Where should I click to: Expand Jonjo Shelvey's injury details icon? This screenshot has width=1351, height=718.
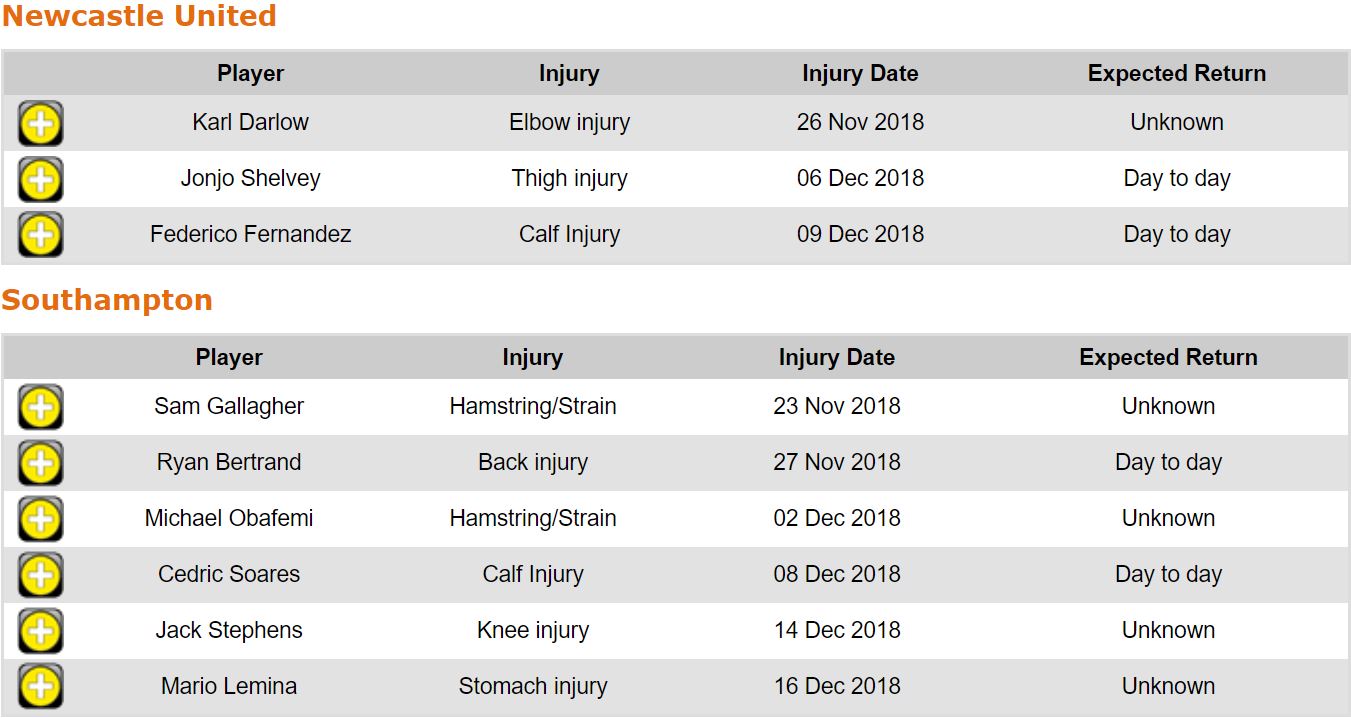[40, 180]
